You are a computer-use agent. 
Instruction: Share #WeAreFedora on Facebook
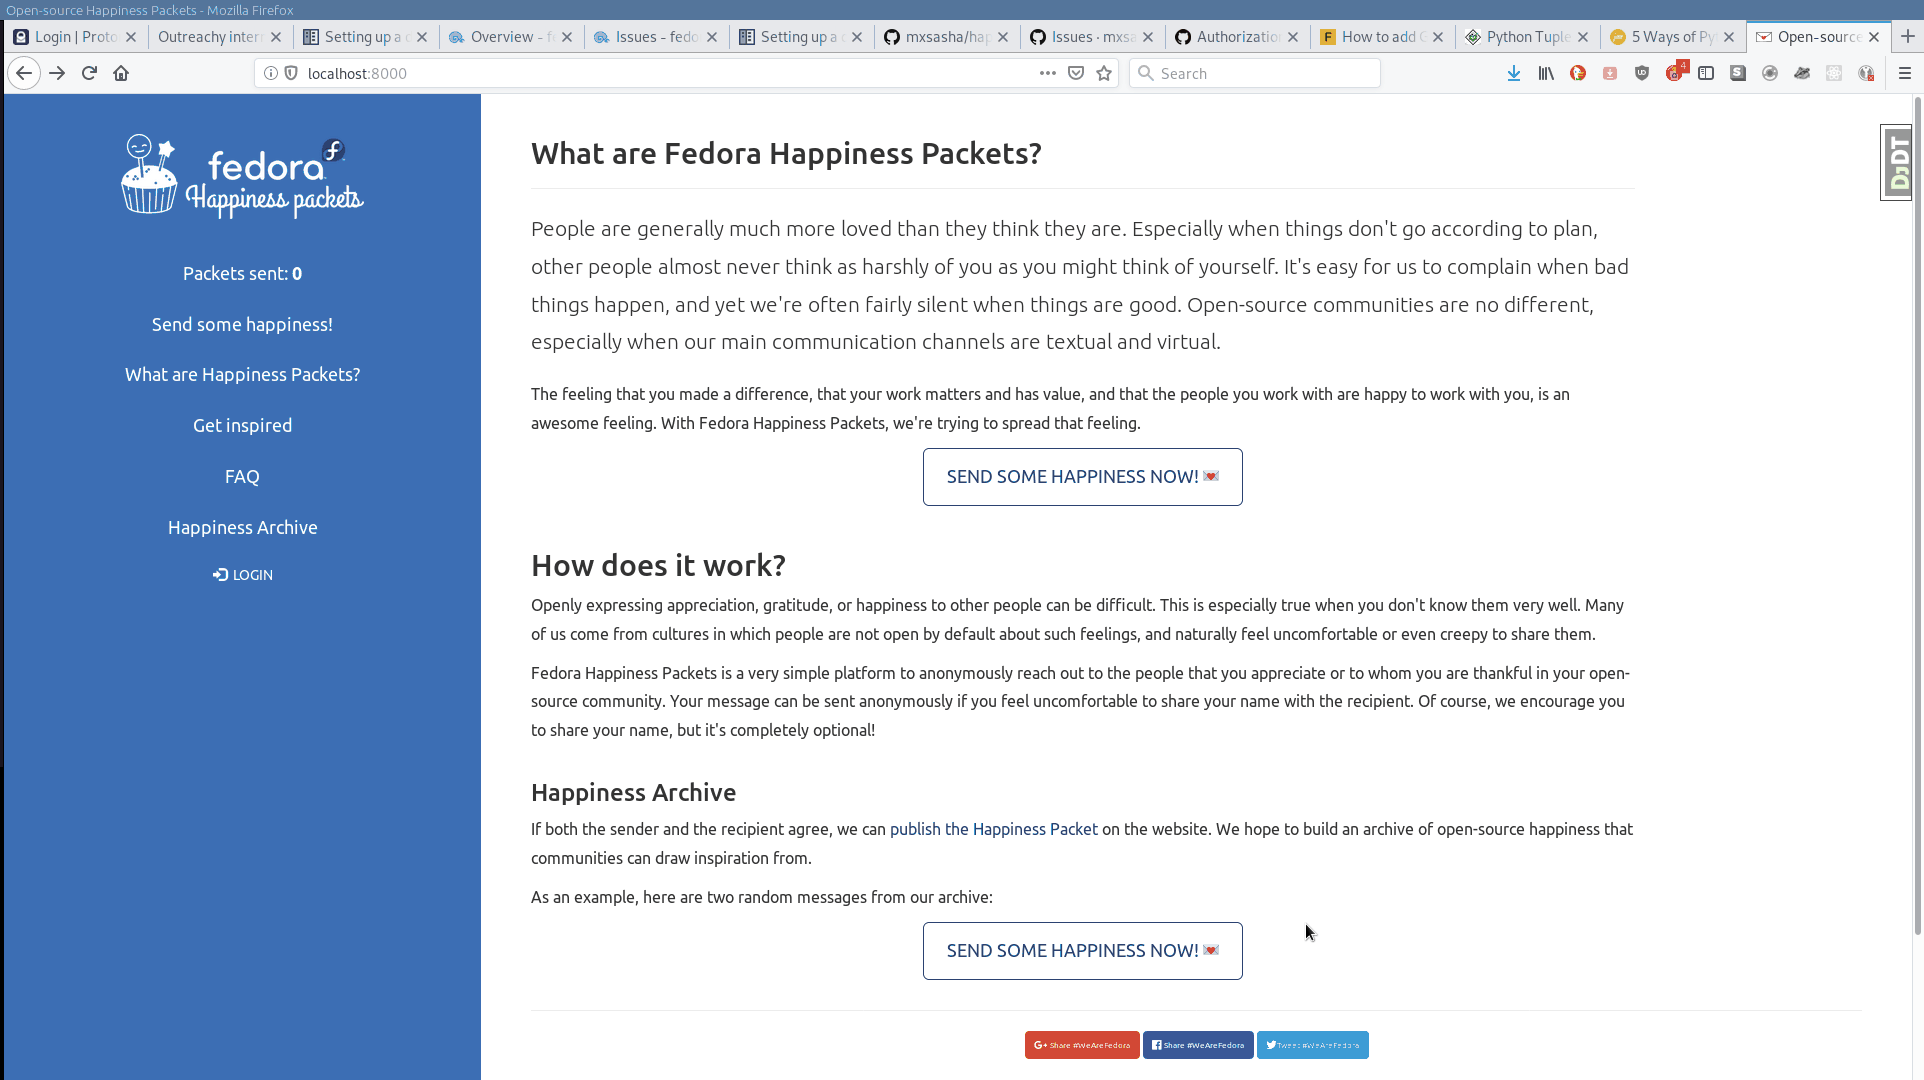(x=1198, y=1045)
